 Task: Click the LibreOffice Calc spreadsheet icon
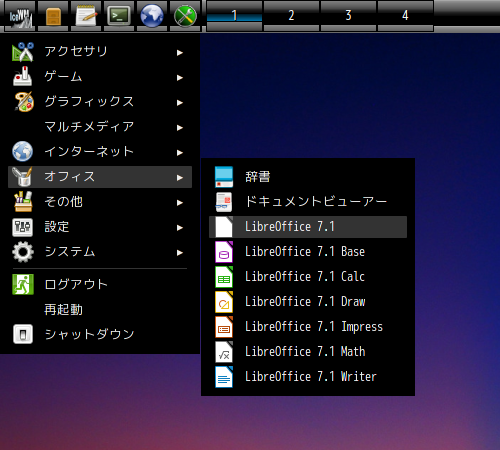224,277
